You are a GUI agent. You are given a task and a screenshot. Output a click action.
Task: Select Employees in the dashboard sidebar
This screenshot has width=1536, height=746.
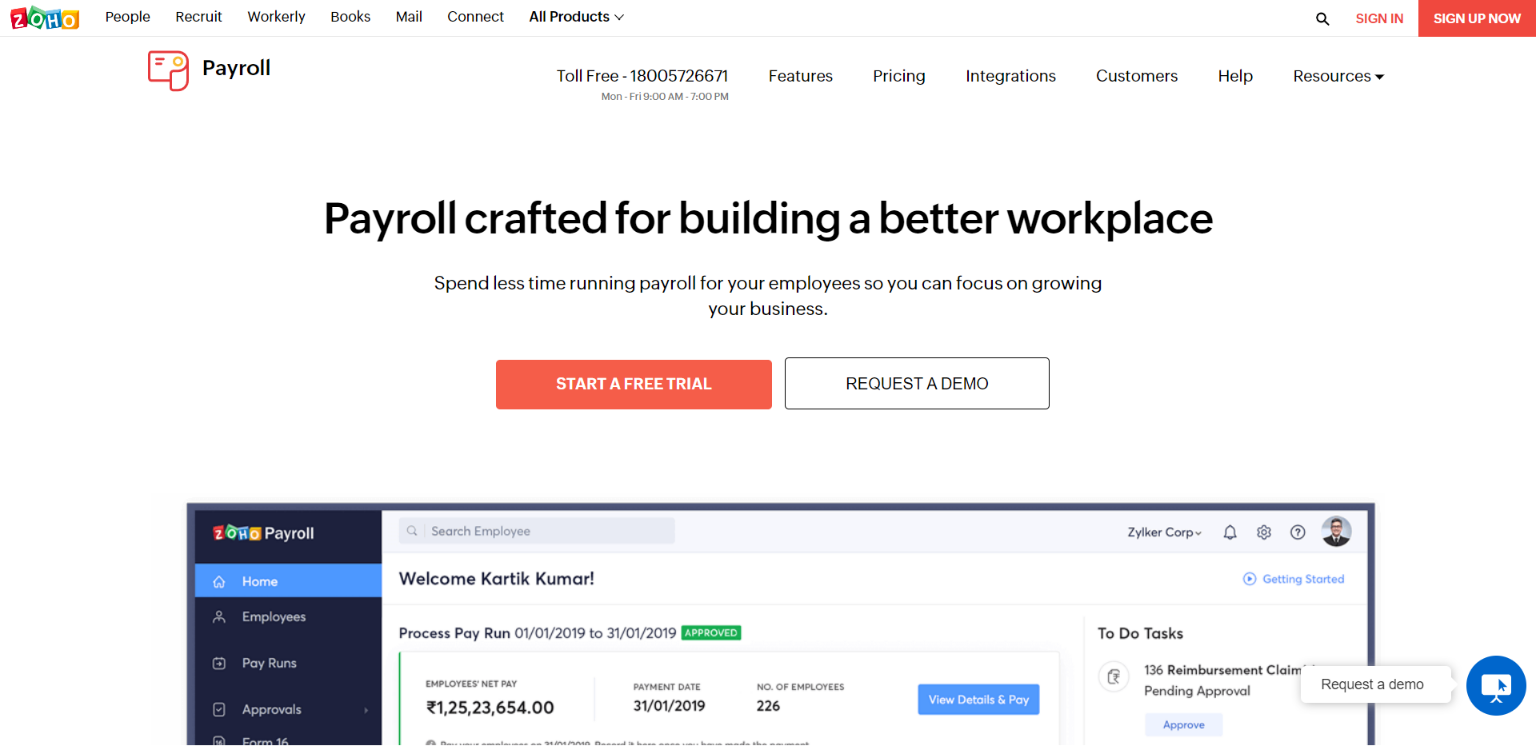(288, 617)
